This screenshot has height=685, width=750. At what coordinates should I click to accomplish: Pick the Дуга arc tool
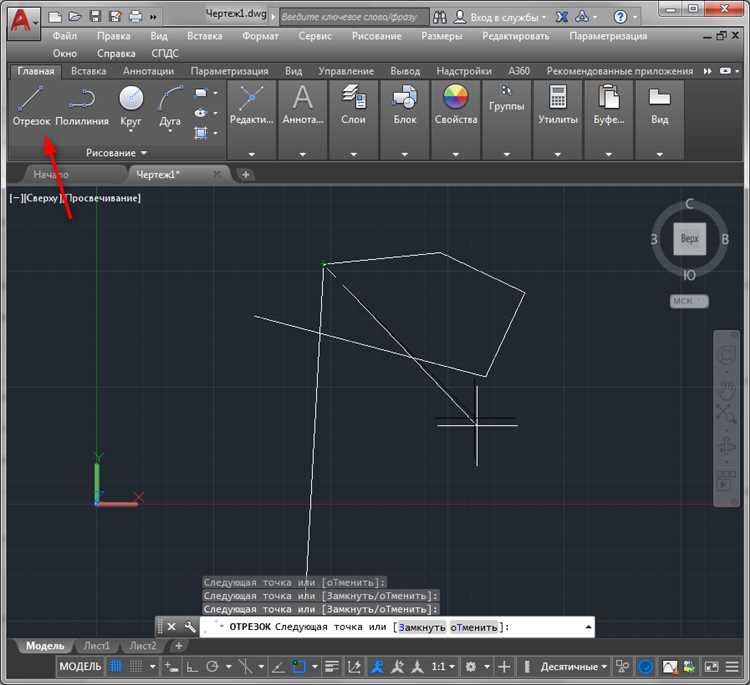tap(170, 106)
